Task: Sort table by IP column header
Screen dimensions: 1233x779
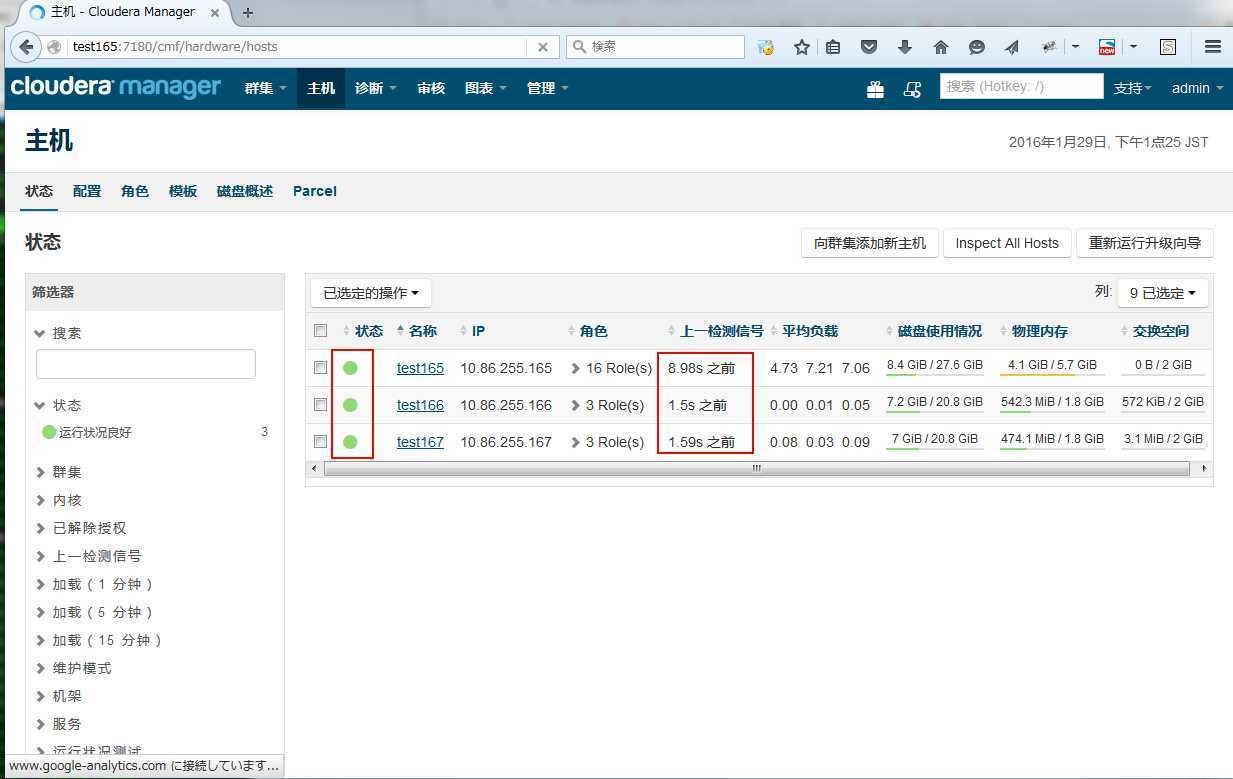Action: (x=472, y=331)
